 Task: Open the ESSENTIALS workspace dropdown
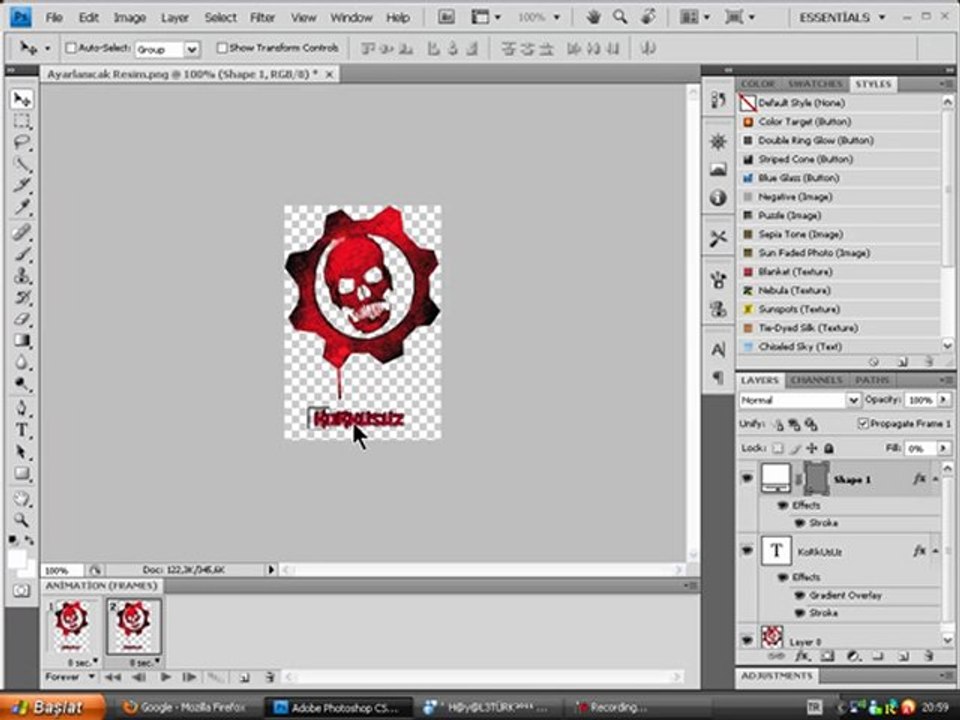pyautogui.click(x=842, y=18)
